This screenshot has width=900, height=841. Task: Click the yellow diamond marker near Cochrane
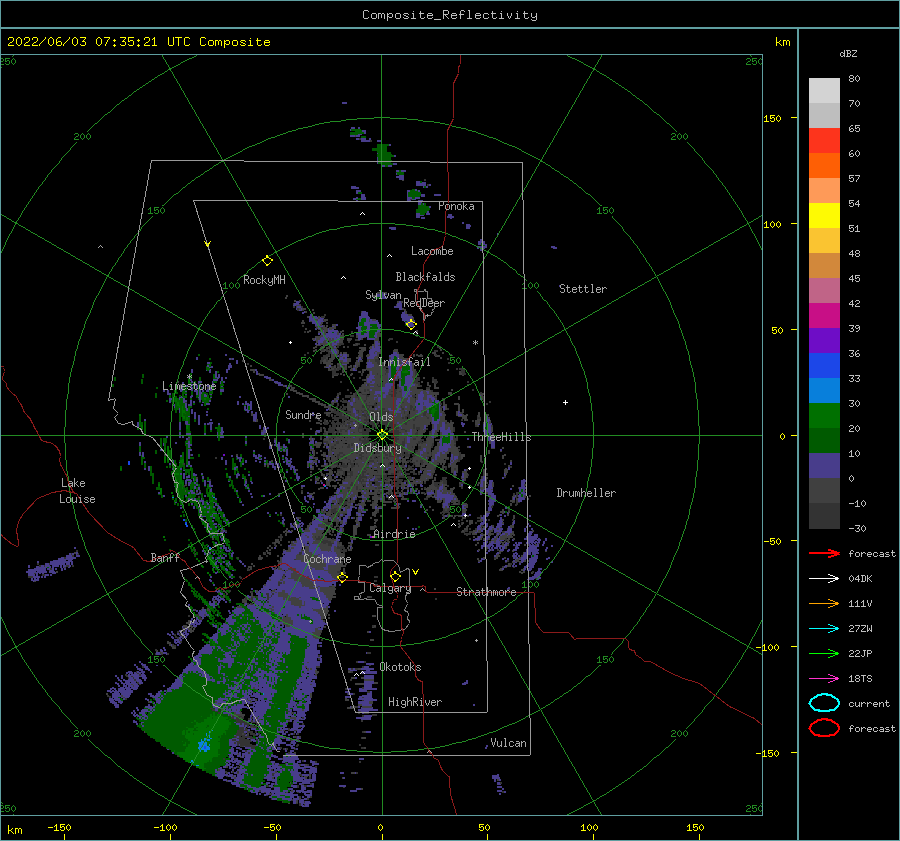coord(342,578)
